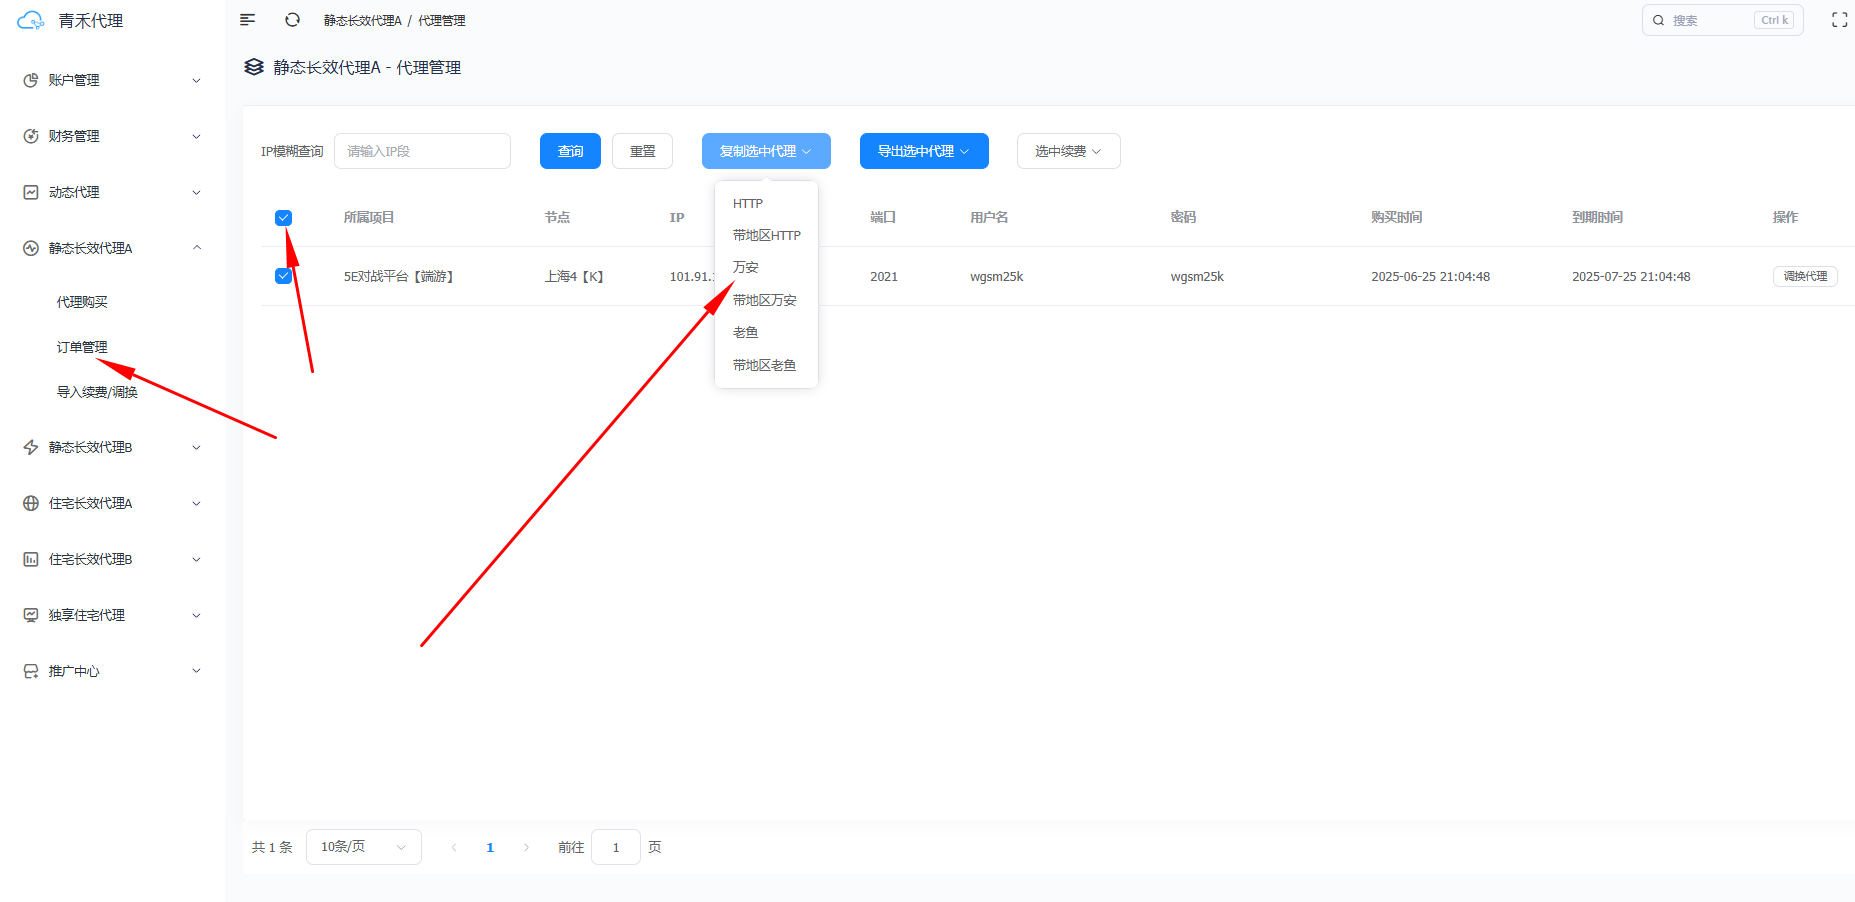Click the page refresh icon
The height and width of the screenshot is (902, 1855).
pyautogui.click(x=292, y=20)
